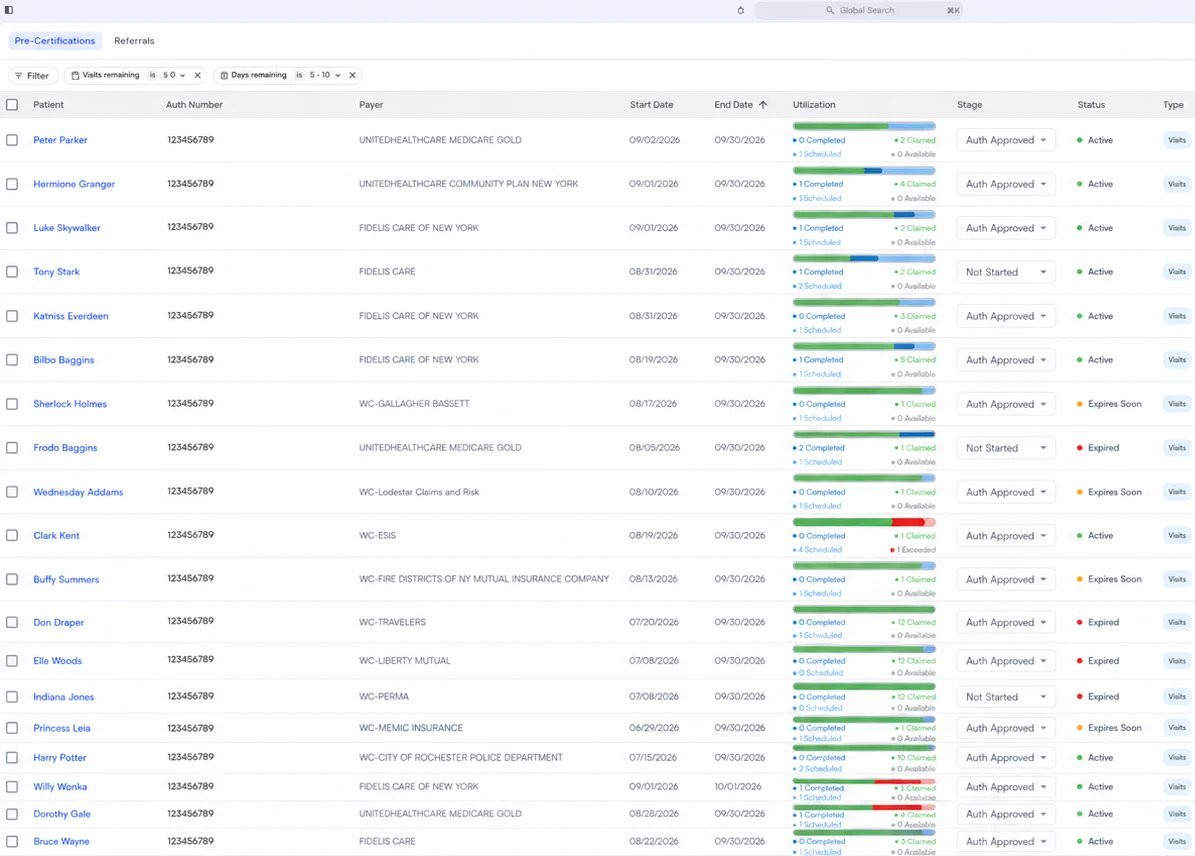Click Visits type badge for Peter Parker
Screen dimensions: 1195x856
1177,140
